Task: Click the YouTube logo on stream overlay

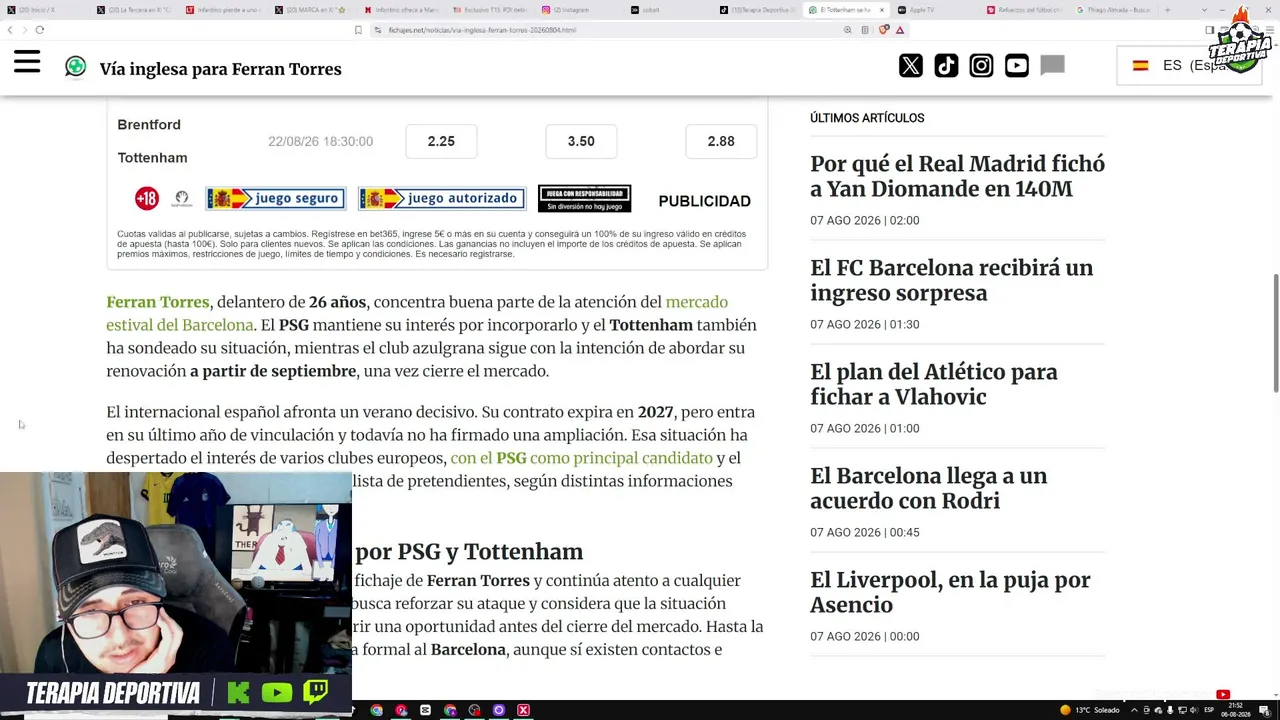Action: pyautogui.click(x=276, y=693)
